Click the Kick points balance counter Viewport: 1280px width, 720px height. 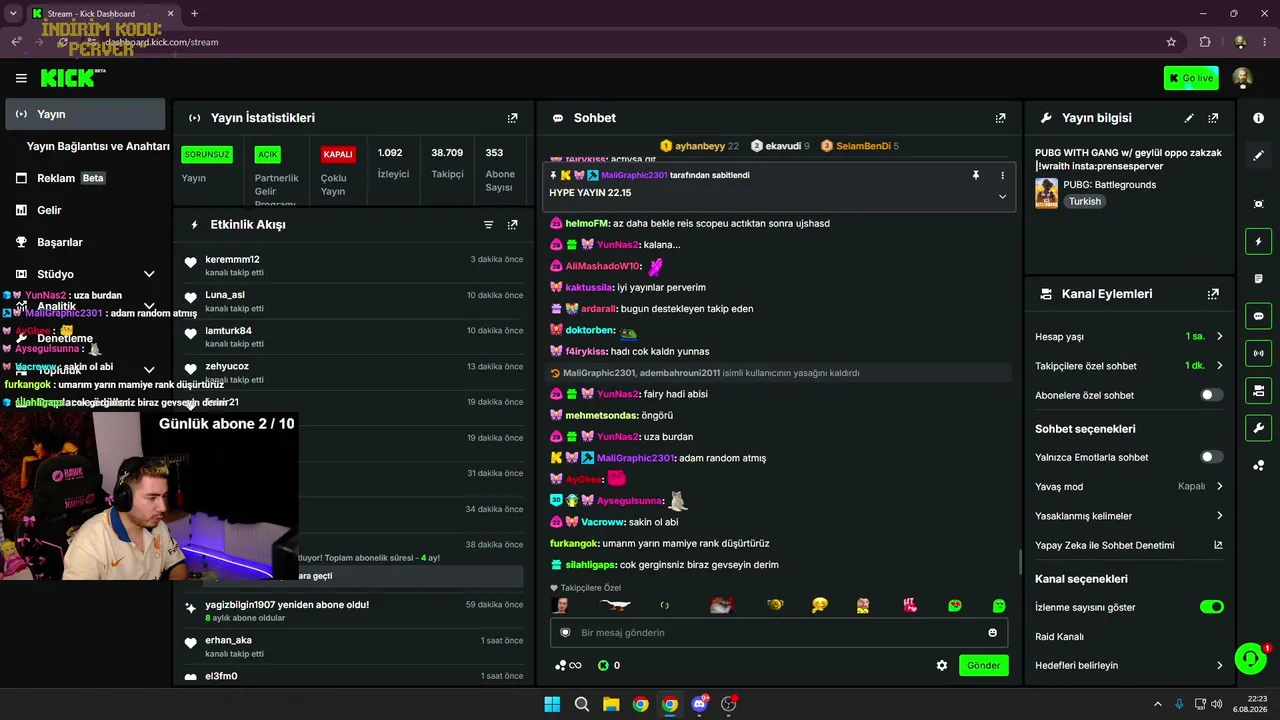pos(609,665)
